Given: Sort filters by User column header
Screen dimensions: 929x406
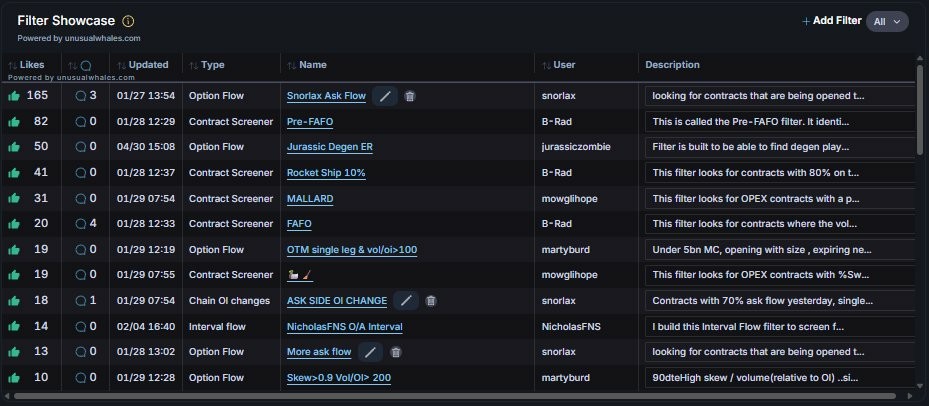Looking at the screenshot, I should 564,65.
